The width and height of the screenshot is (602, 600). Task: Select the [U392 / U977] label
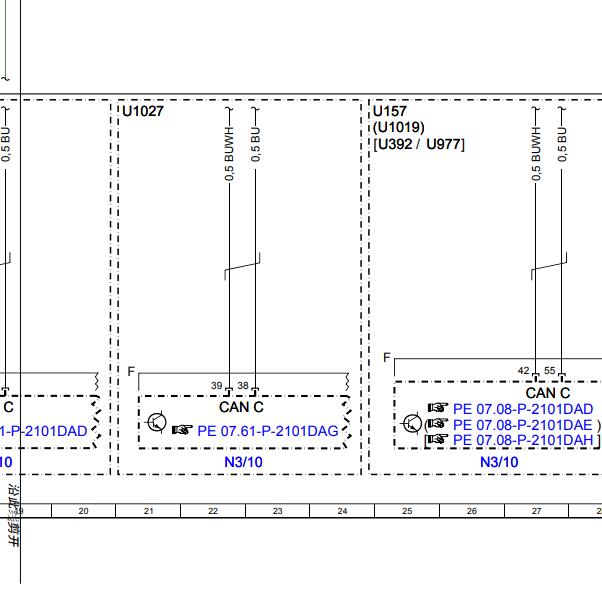419,144
